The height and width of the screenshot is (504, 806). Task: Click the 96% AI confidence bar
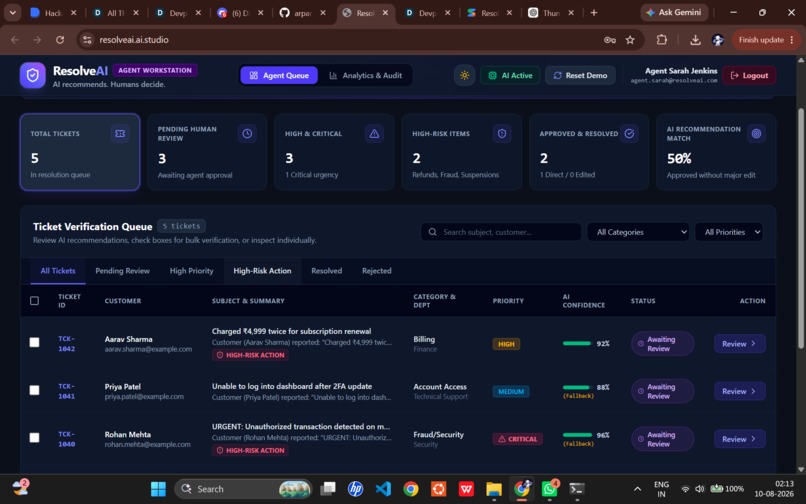point(577,435)
